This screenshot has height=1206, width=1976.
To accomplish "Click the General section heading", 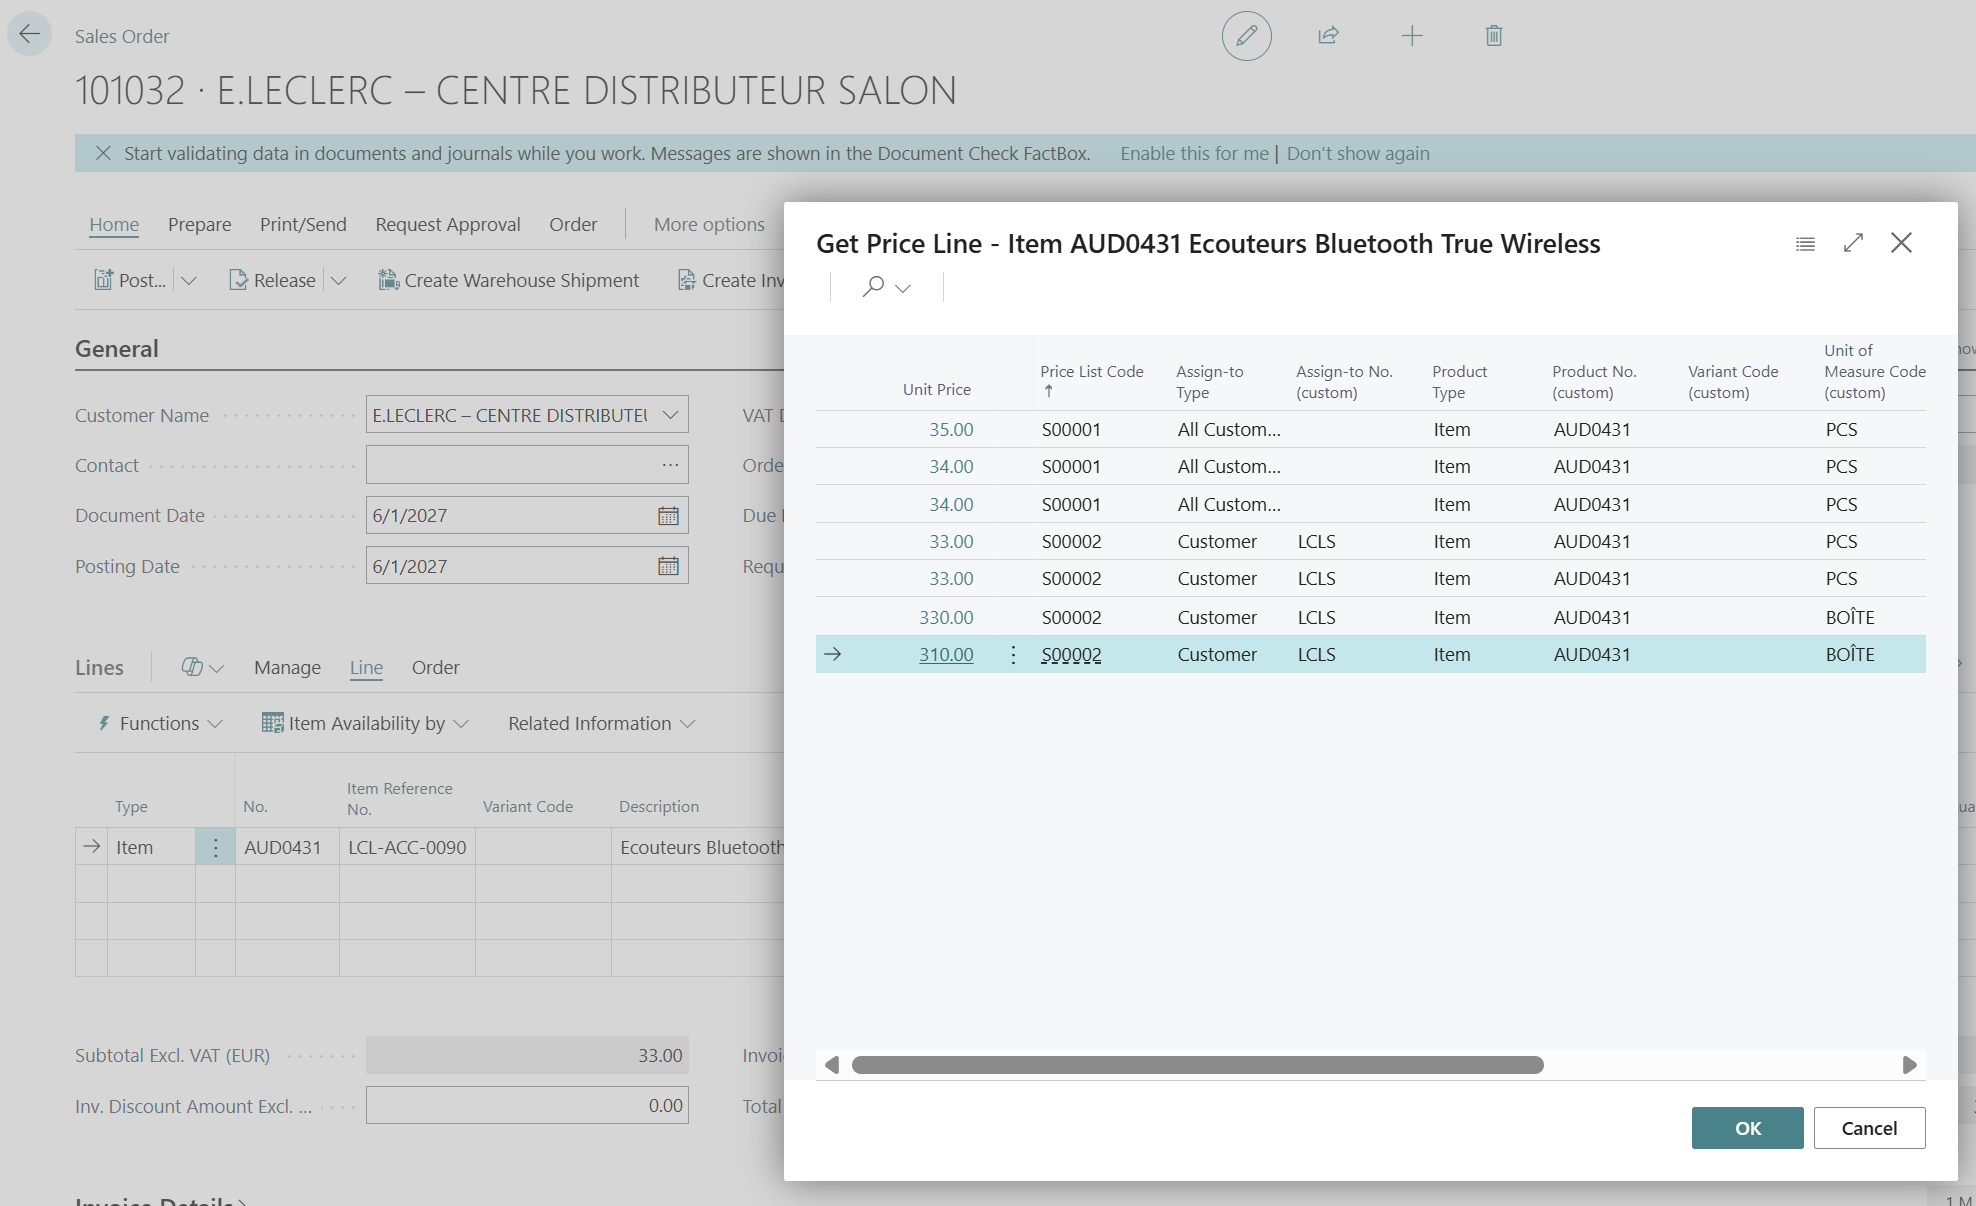I will 117,349.
